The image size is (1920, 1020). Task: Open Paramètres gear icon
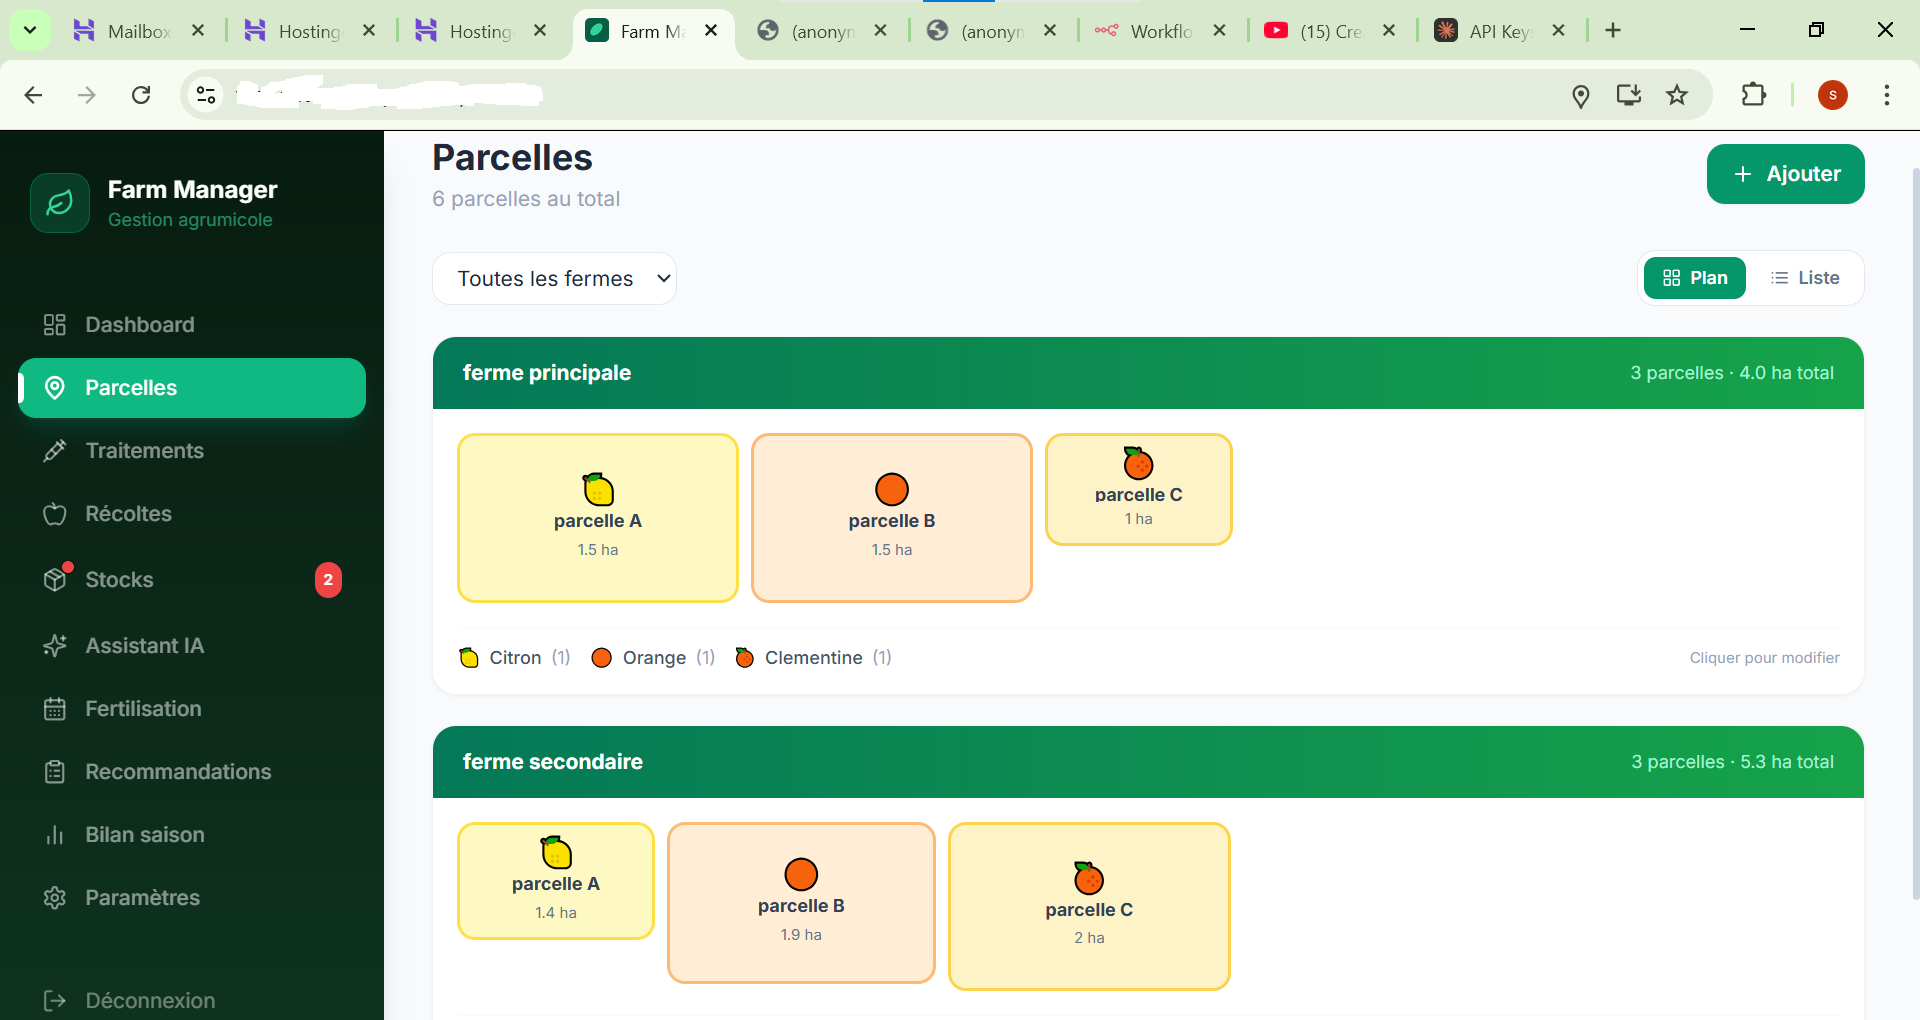[54, 897]
